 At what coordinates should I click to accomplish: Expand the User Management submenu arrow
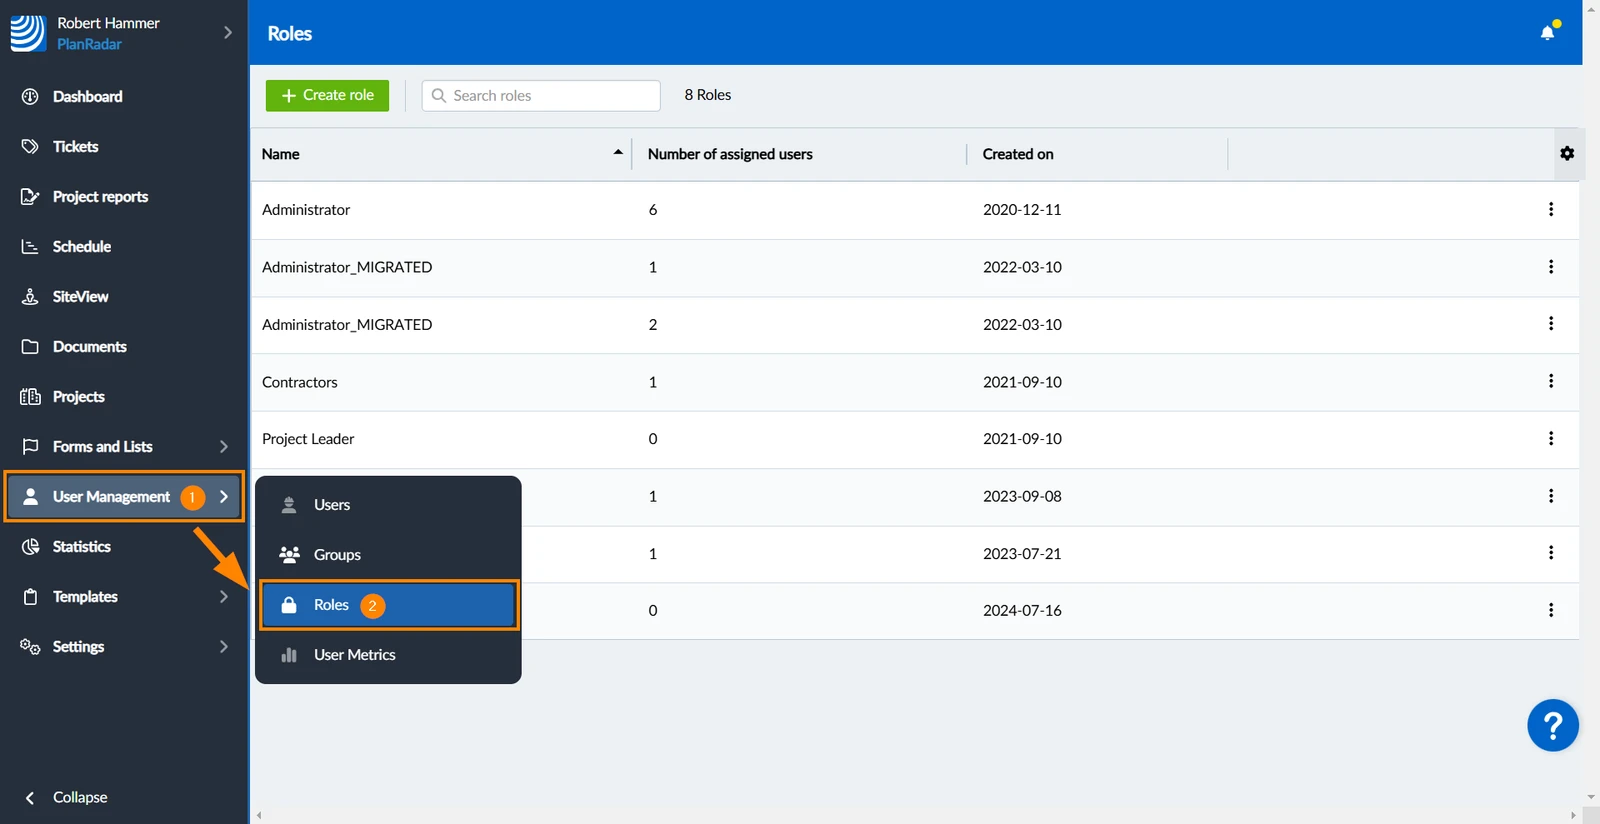(223, 496)
